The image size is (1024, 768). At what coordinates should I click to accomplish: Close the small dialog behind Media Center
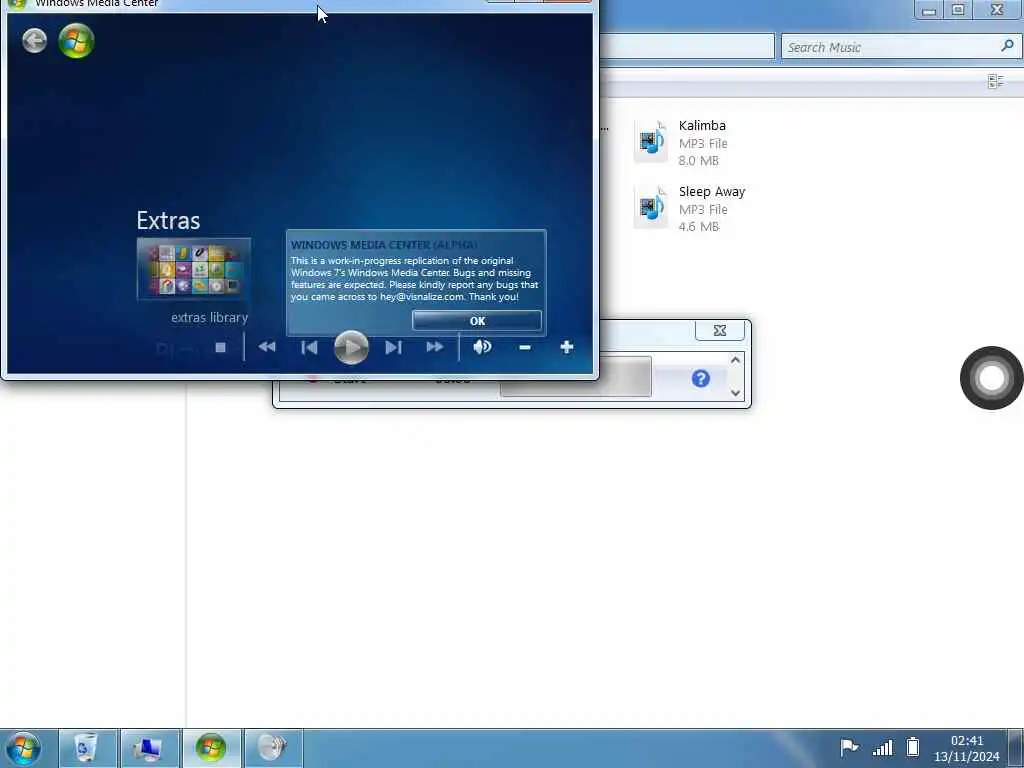point(720,330)
